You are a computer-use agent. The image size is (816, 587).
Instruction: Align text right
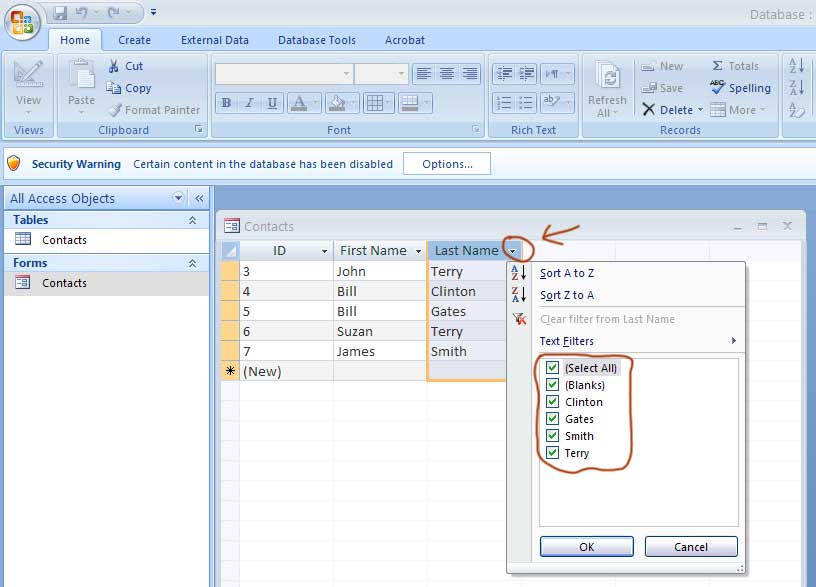470,73
